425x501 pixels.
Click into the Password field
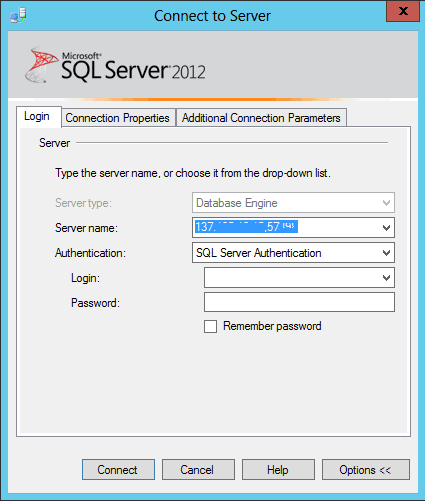(x=299, y=302)
